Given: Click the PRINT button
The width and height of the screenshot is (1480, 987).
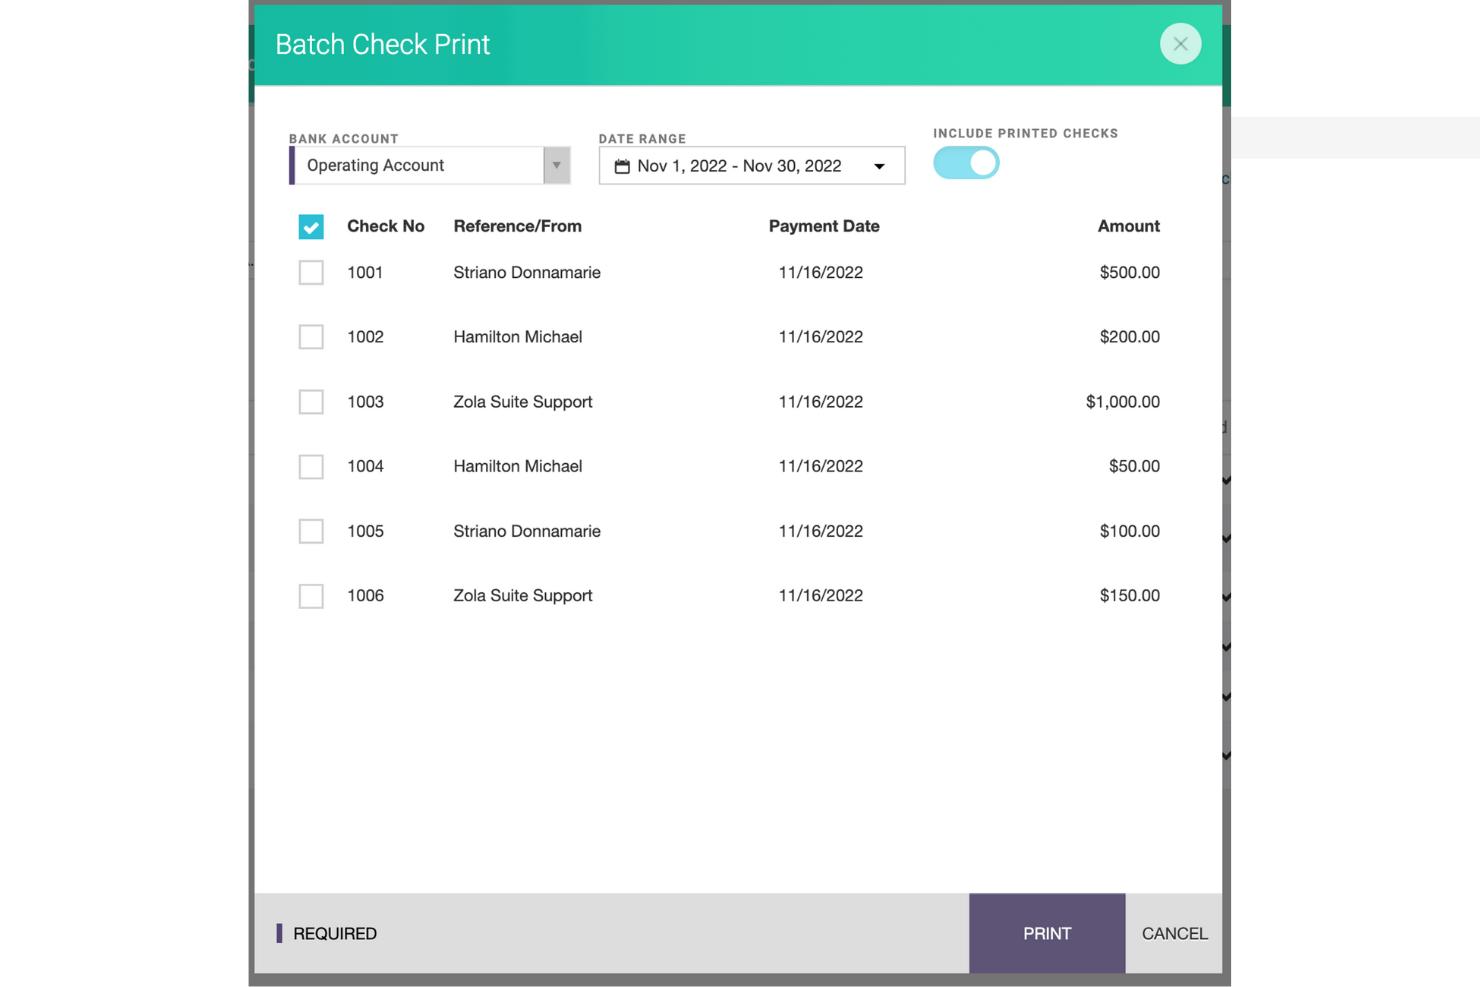Looking at the screenshot, I should click(x=1047, y=933).
